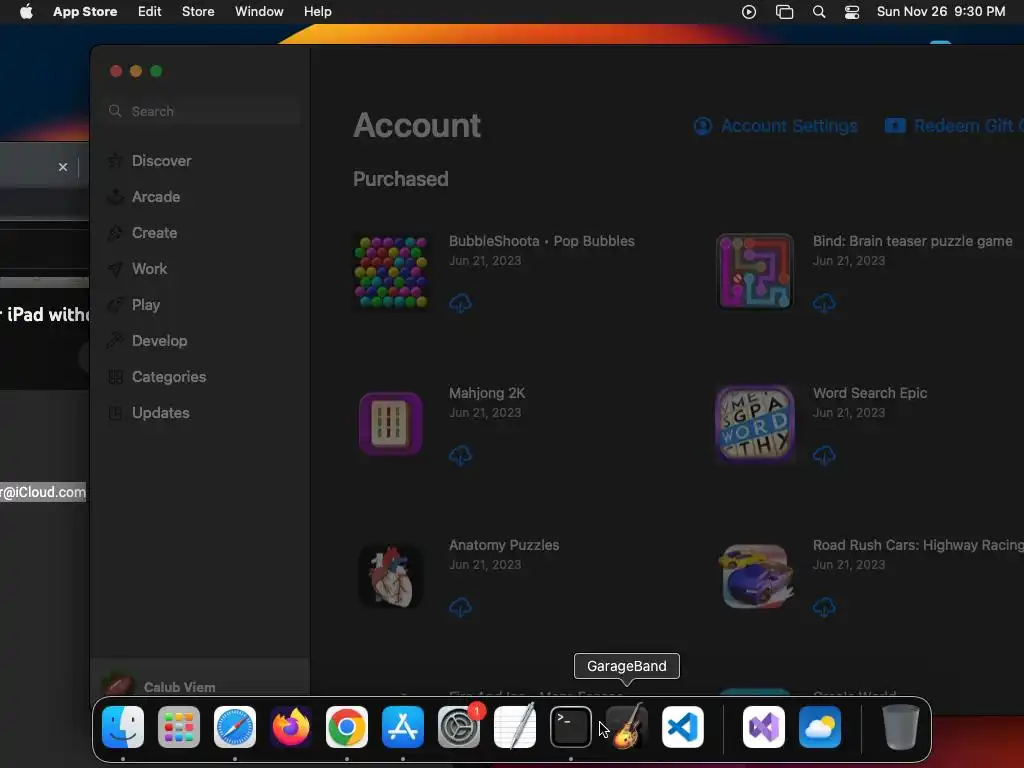Open the Mahjong 2K app icon
Viewport: 1024px width, 768px height.
click(391, 423)
